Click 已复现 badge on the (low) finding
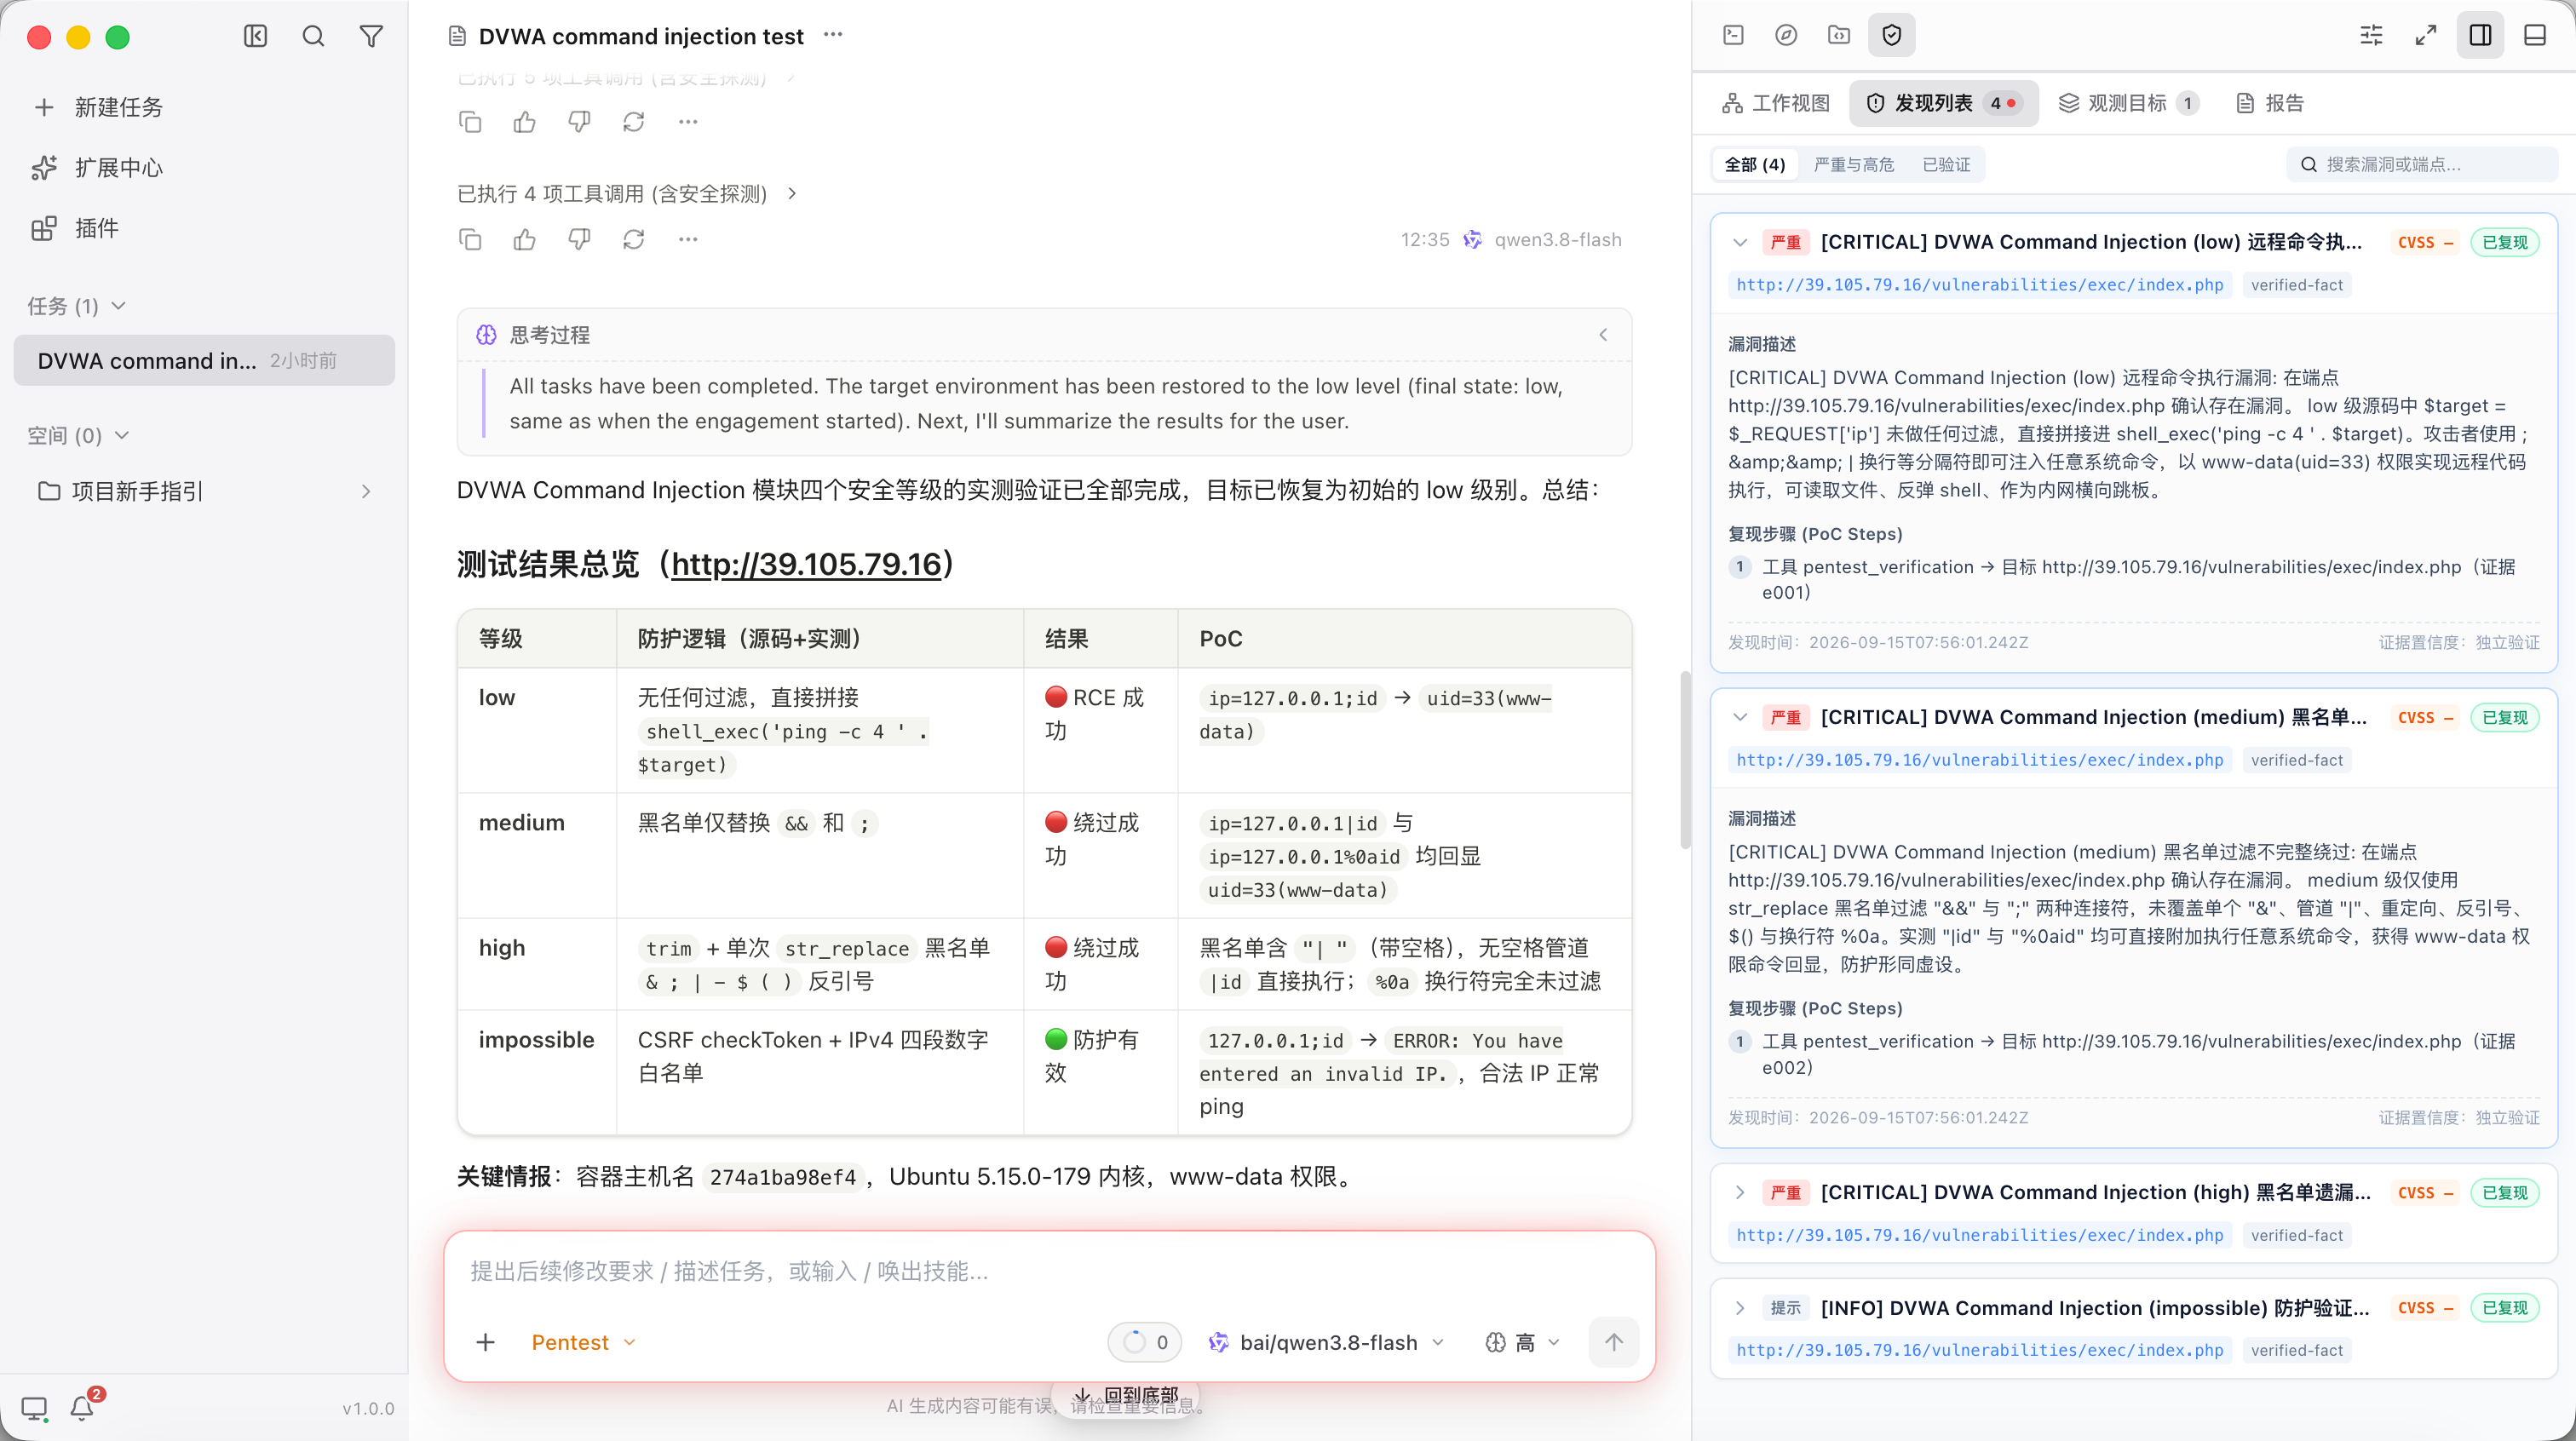Image resolution: width=2576 pixels, height=1441 pixels. pyautogui.click(x=2504, y=242)
